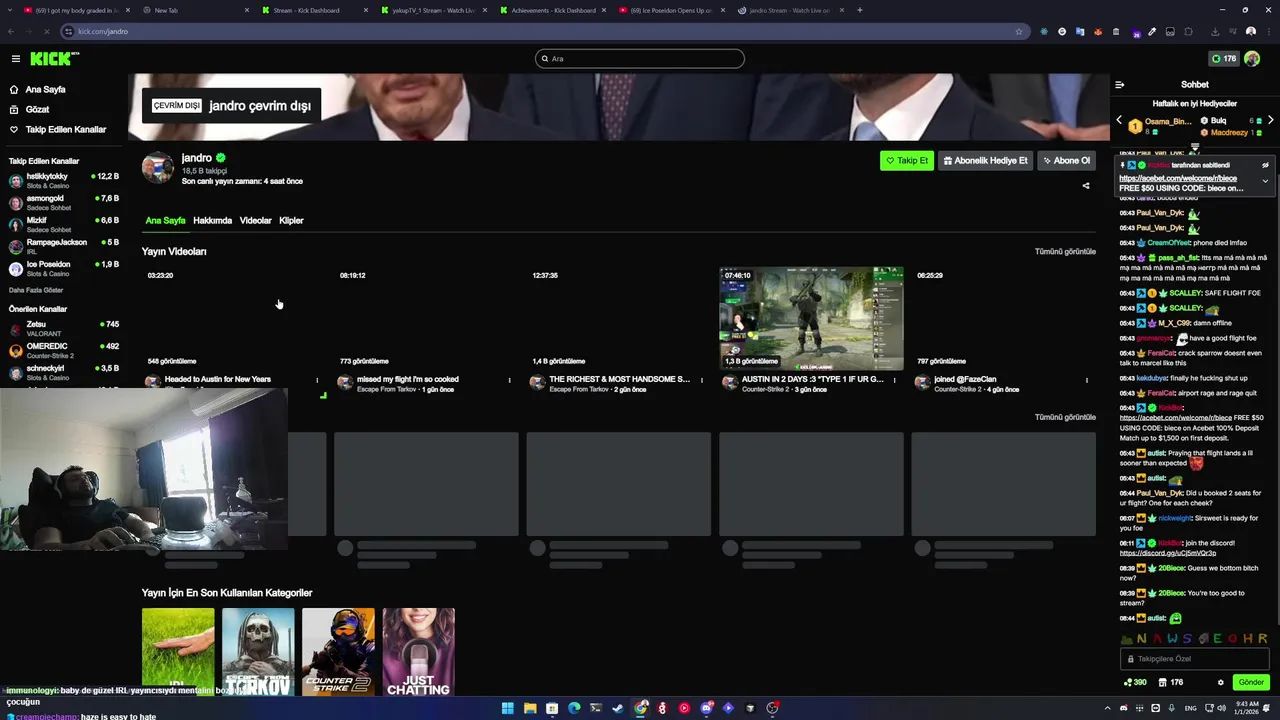Viewport: 1280px width, 720px height.
Task: Open options for missed my flight video
Action: coord(509,380)
